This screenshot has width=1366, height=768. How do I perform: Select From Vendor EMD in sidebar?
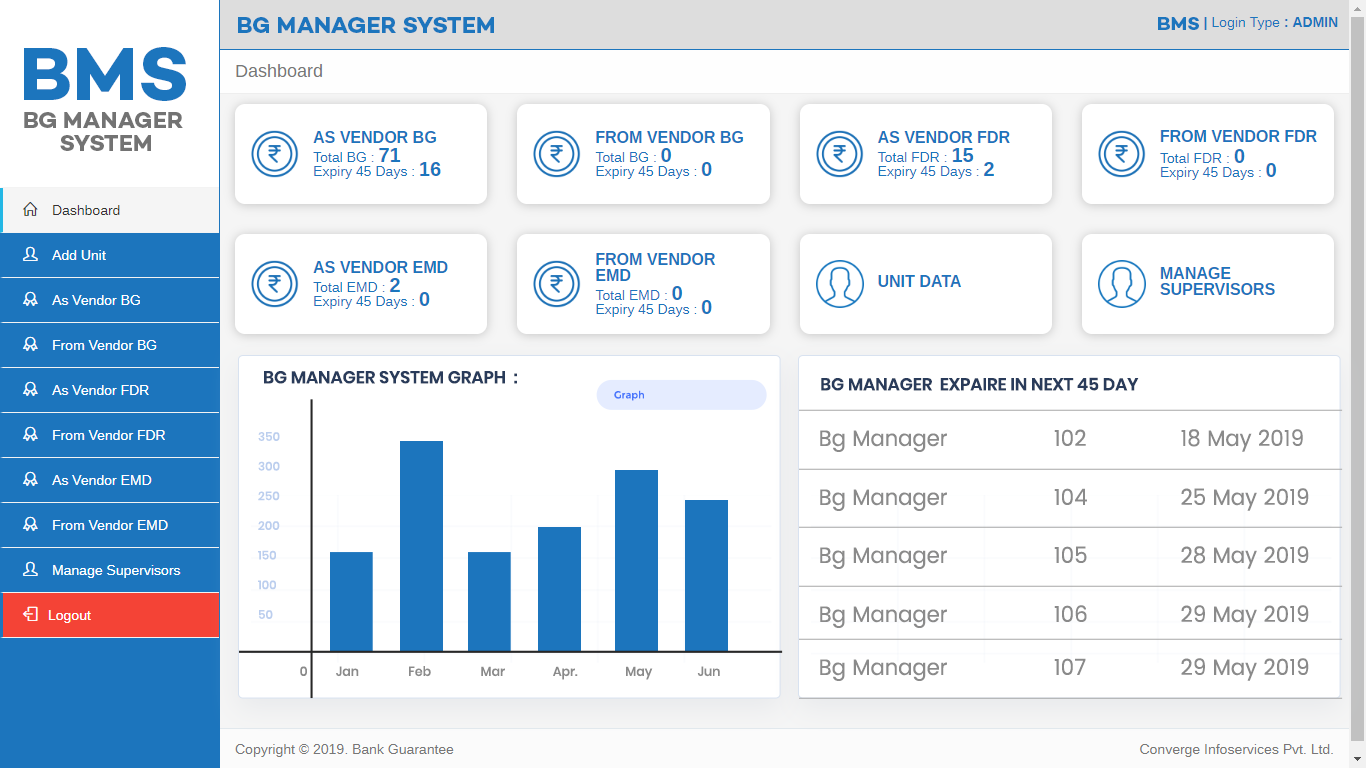[109, 525]
